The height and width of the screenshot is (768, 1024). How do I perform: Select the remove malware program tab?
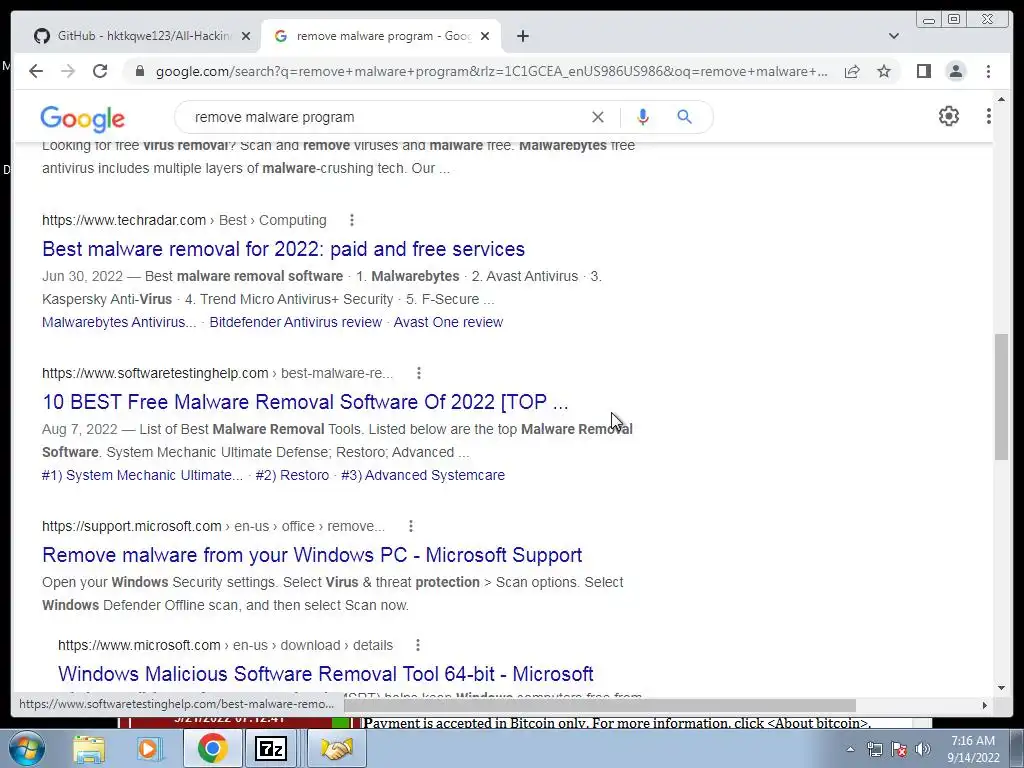382,36
